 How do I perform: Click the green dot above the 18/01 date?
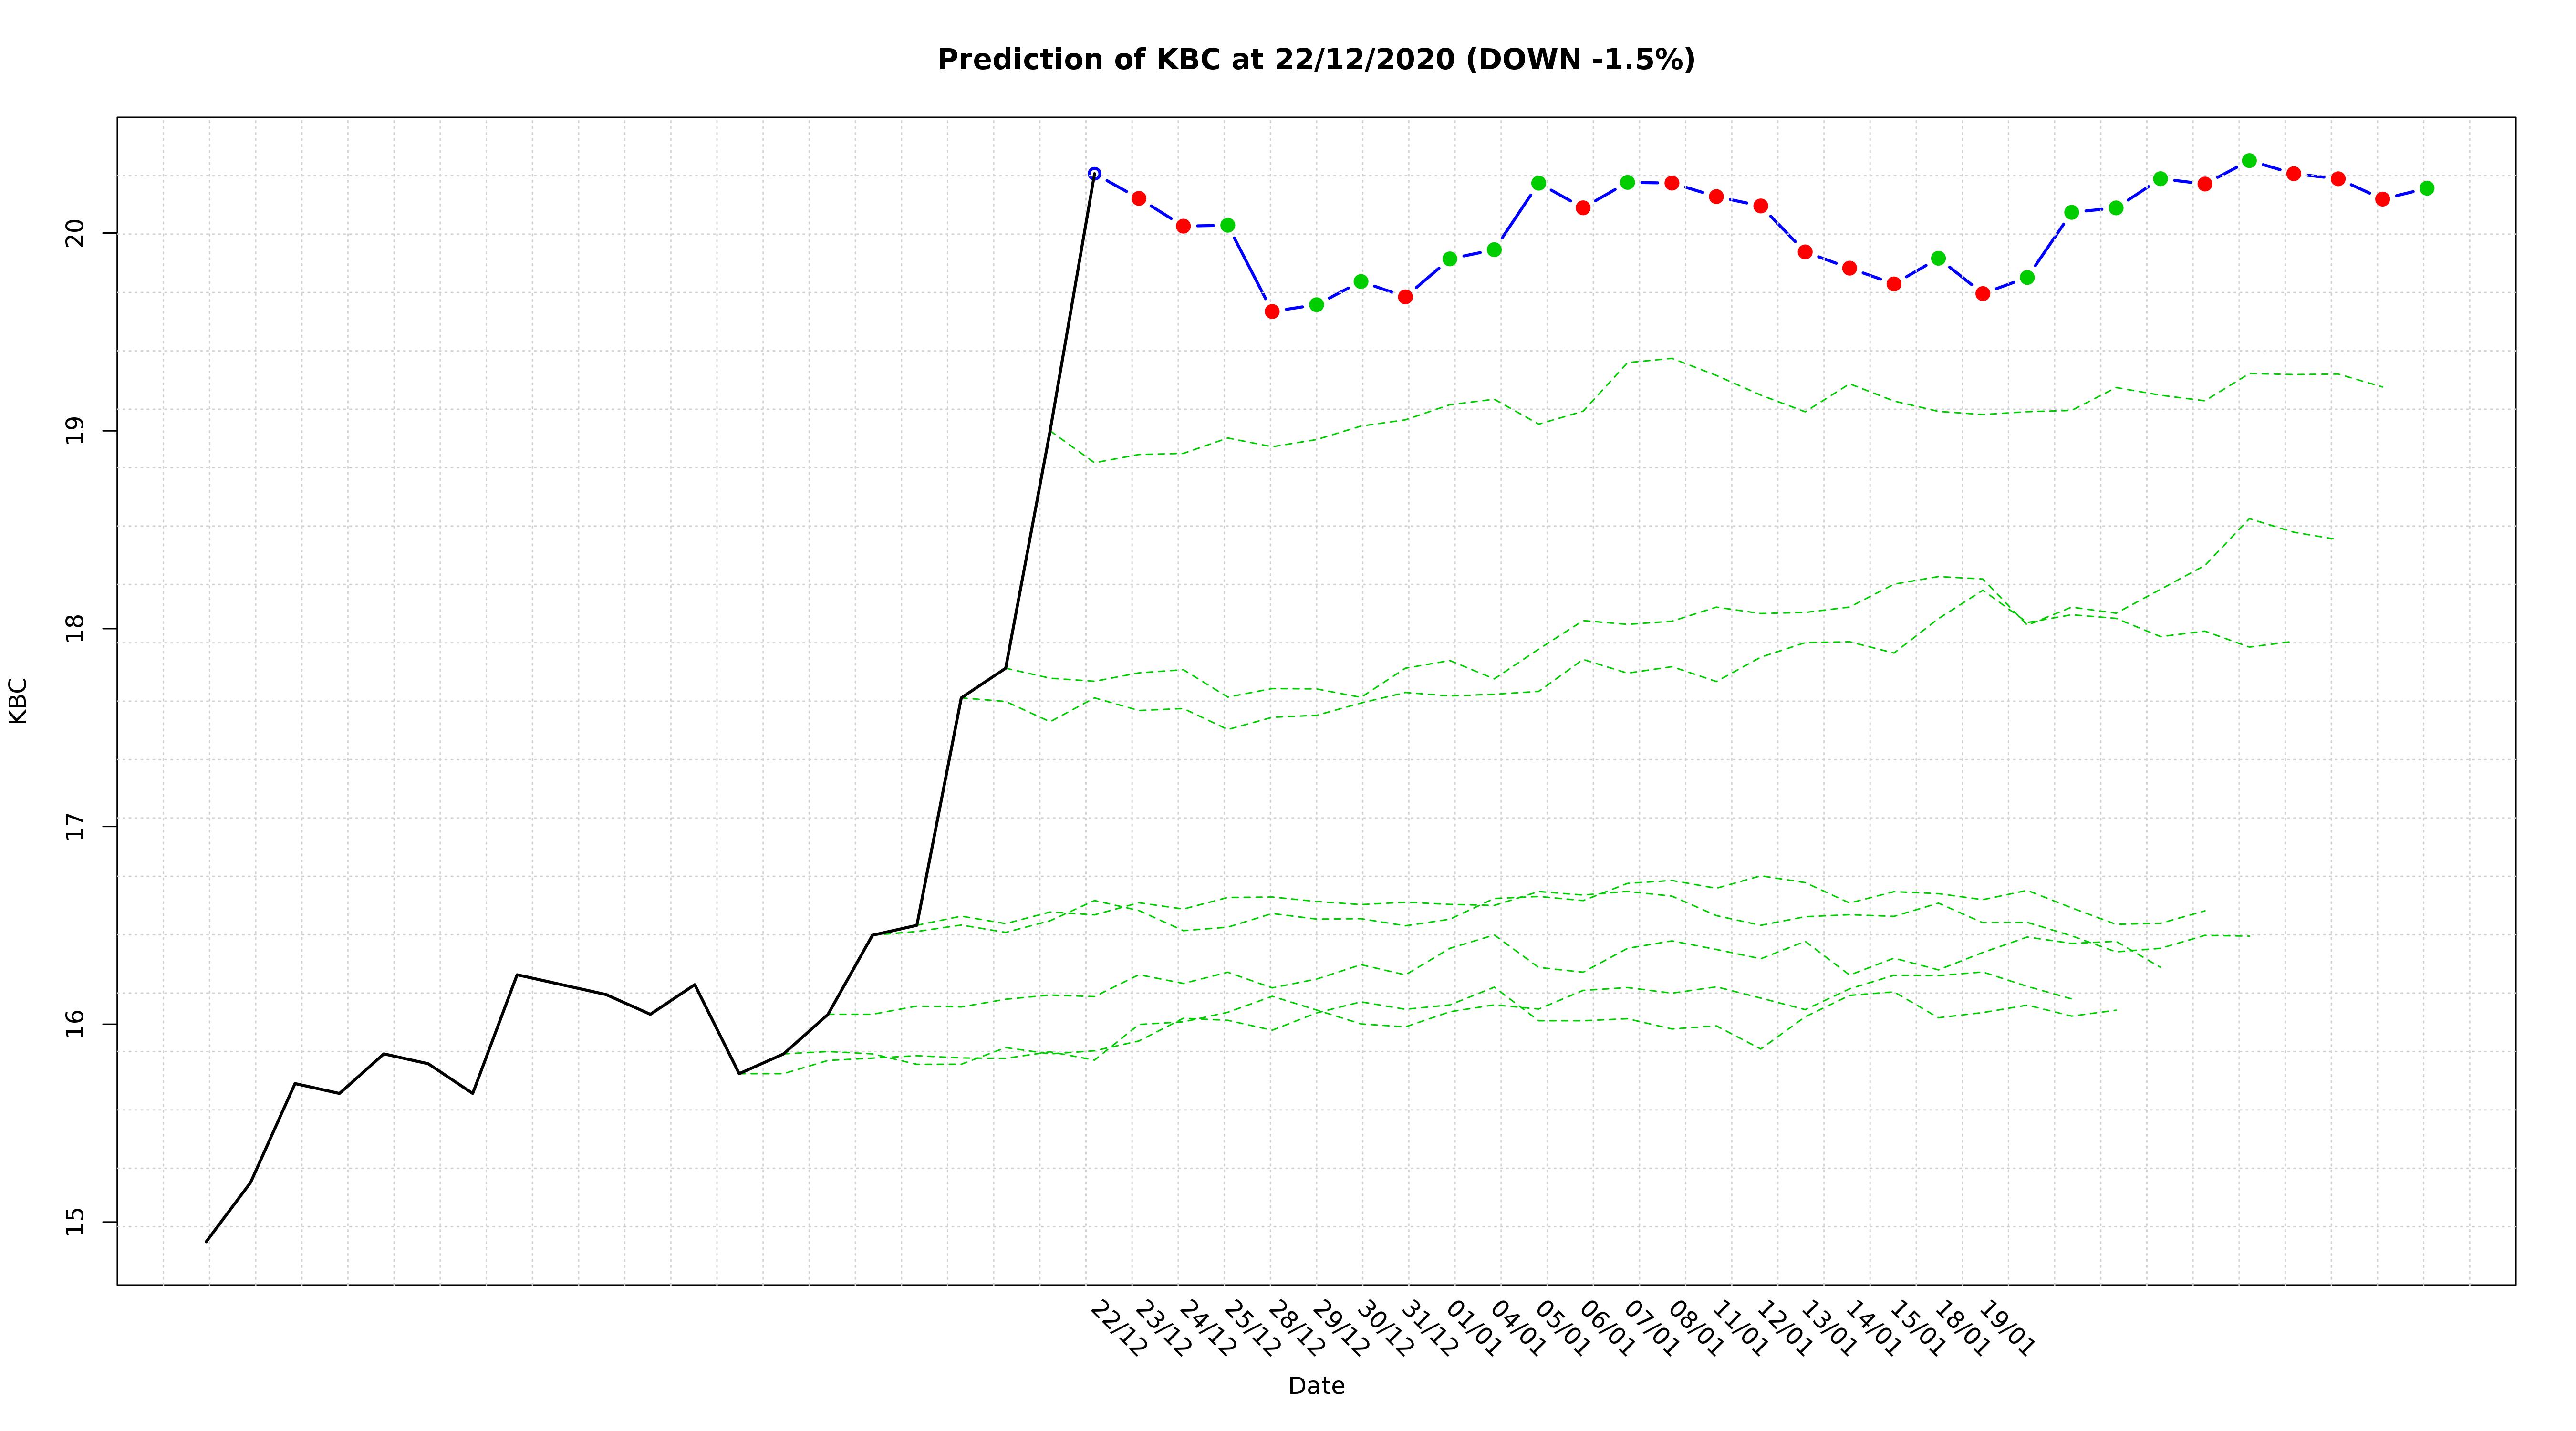coord(1938,258)
